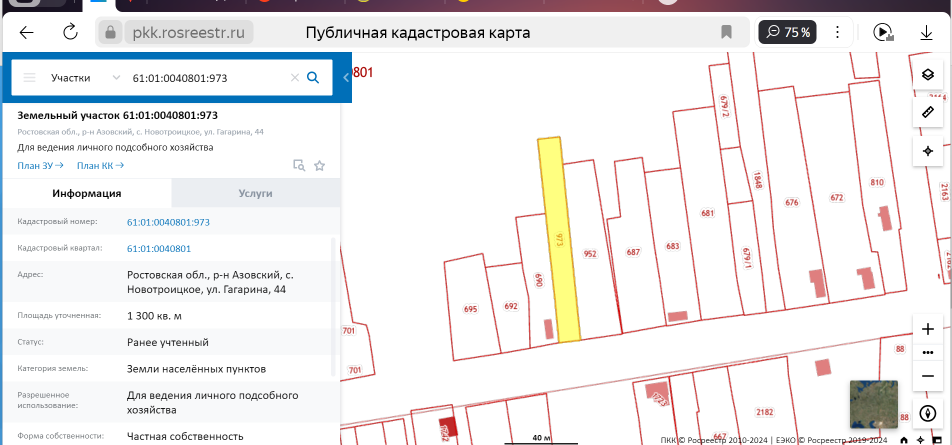
Task: Reset map orientation with compass button
Action: [927, 412]
